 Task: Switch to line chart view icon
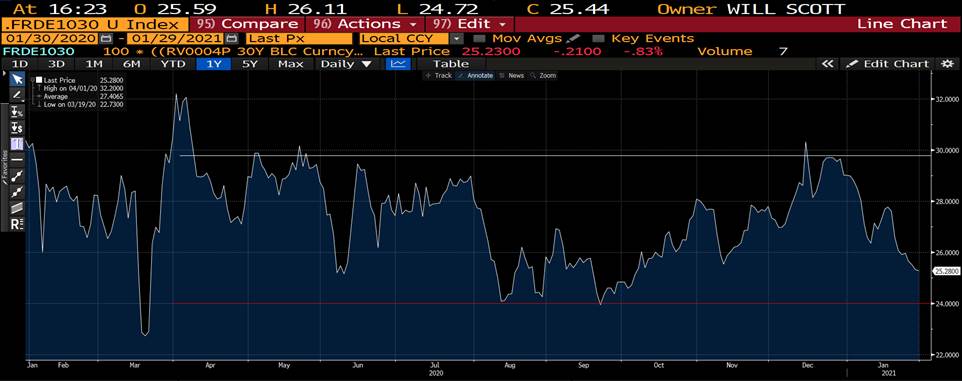click(399, 64)
